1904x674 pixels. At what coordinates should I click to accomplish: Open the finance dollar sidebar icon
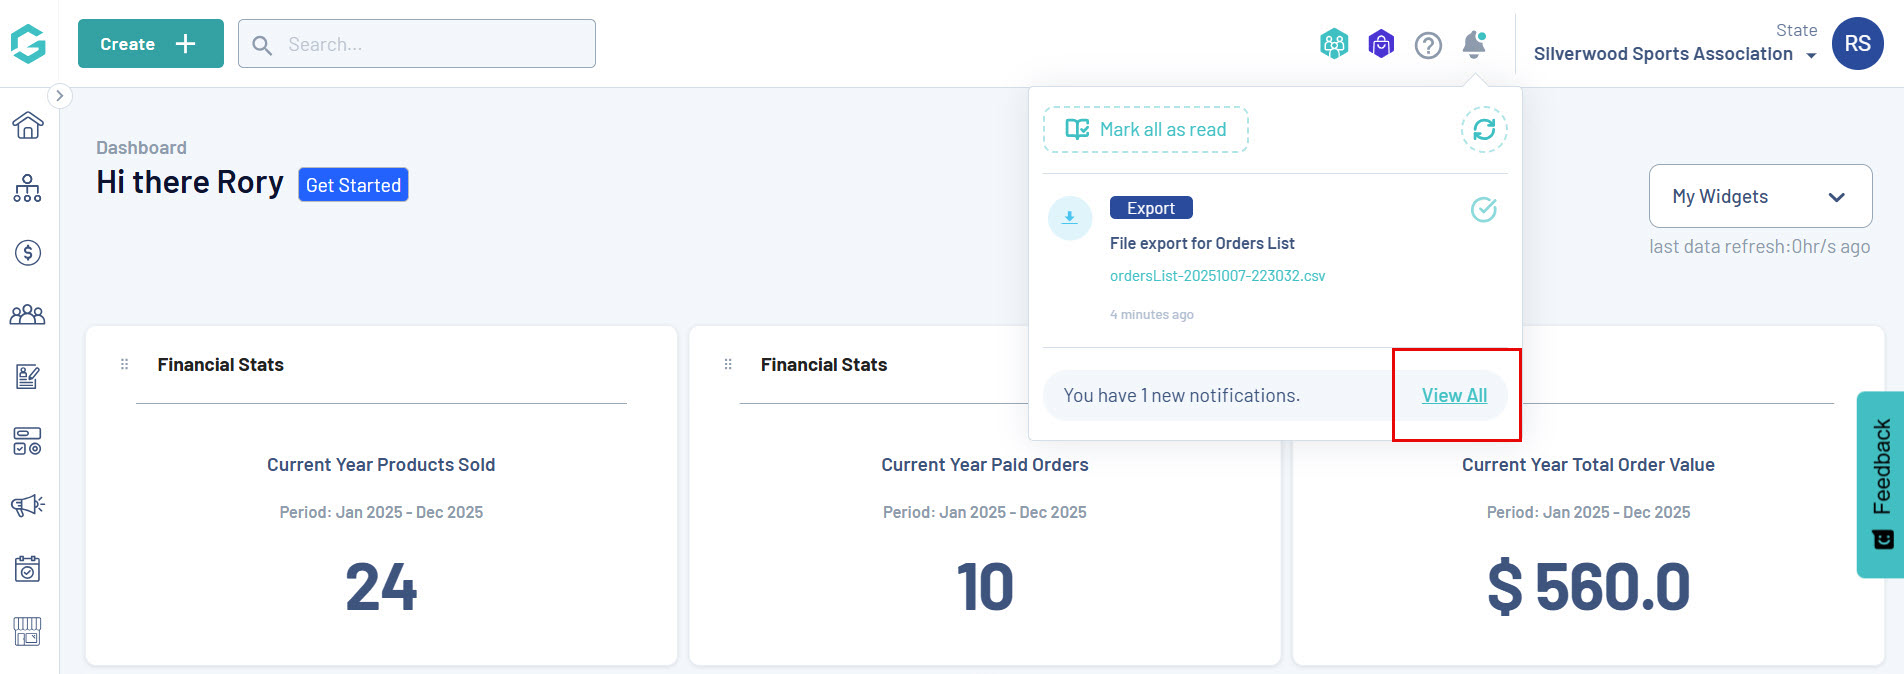click(28, 252)
